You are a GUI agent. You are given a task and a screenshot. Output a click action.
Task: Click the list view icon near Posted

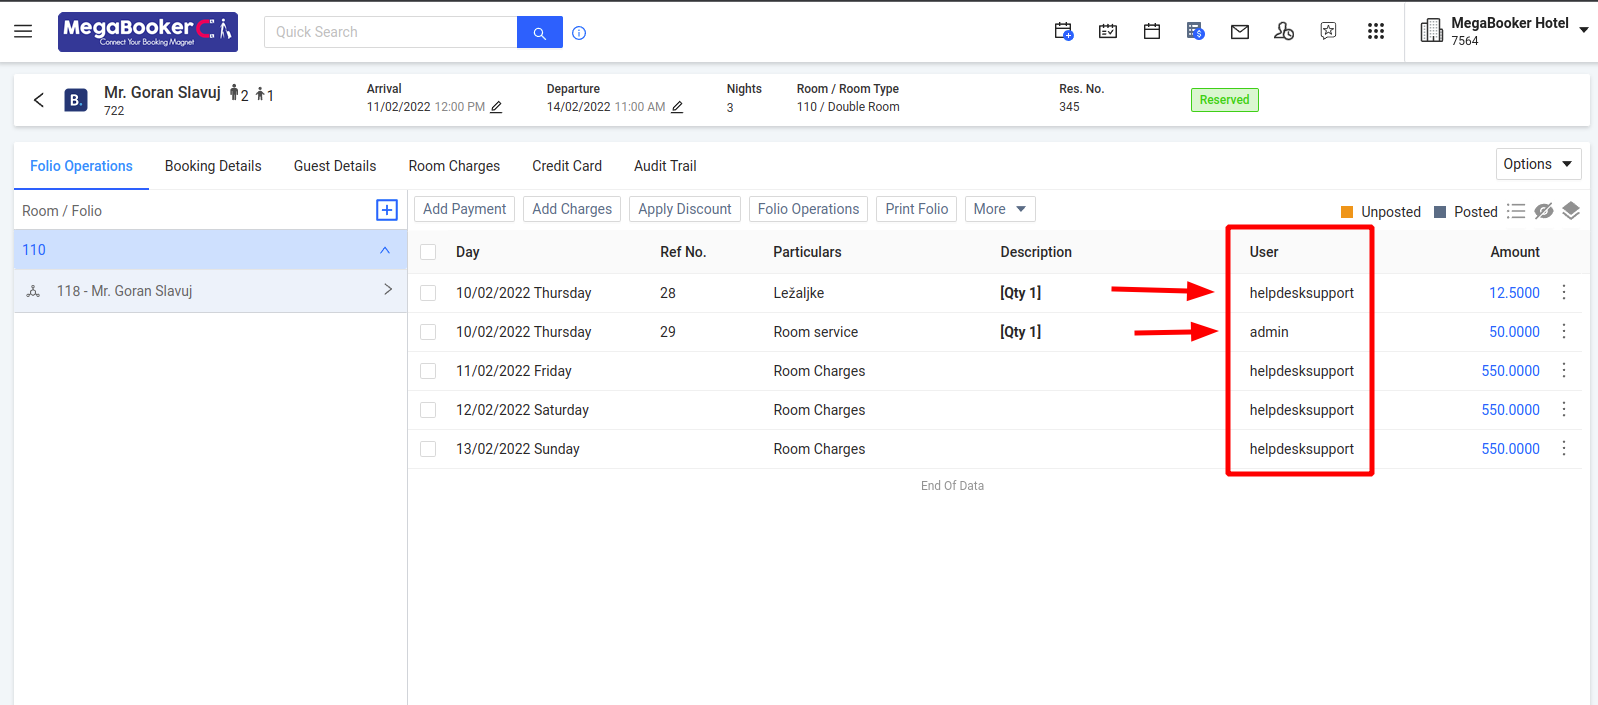(x=1516, y=211)
